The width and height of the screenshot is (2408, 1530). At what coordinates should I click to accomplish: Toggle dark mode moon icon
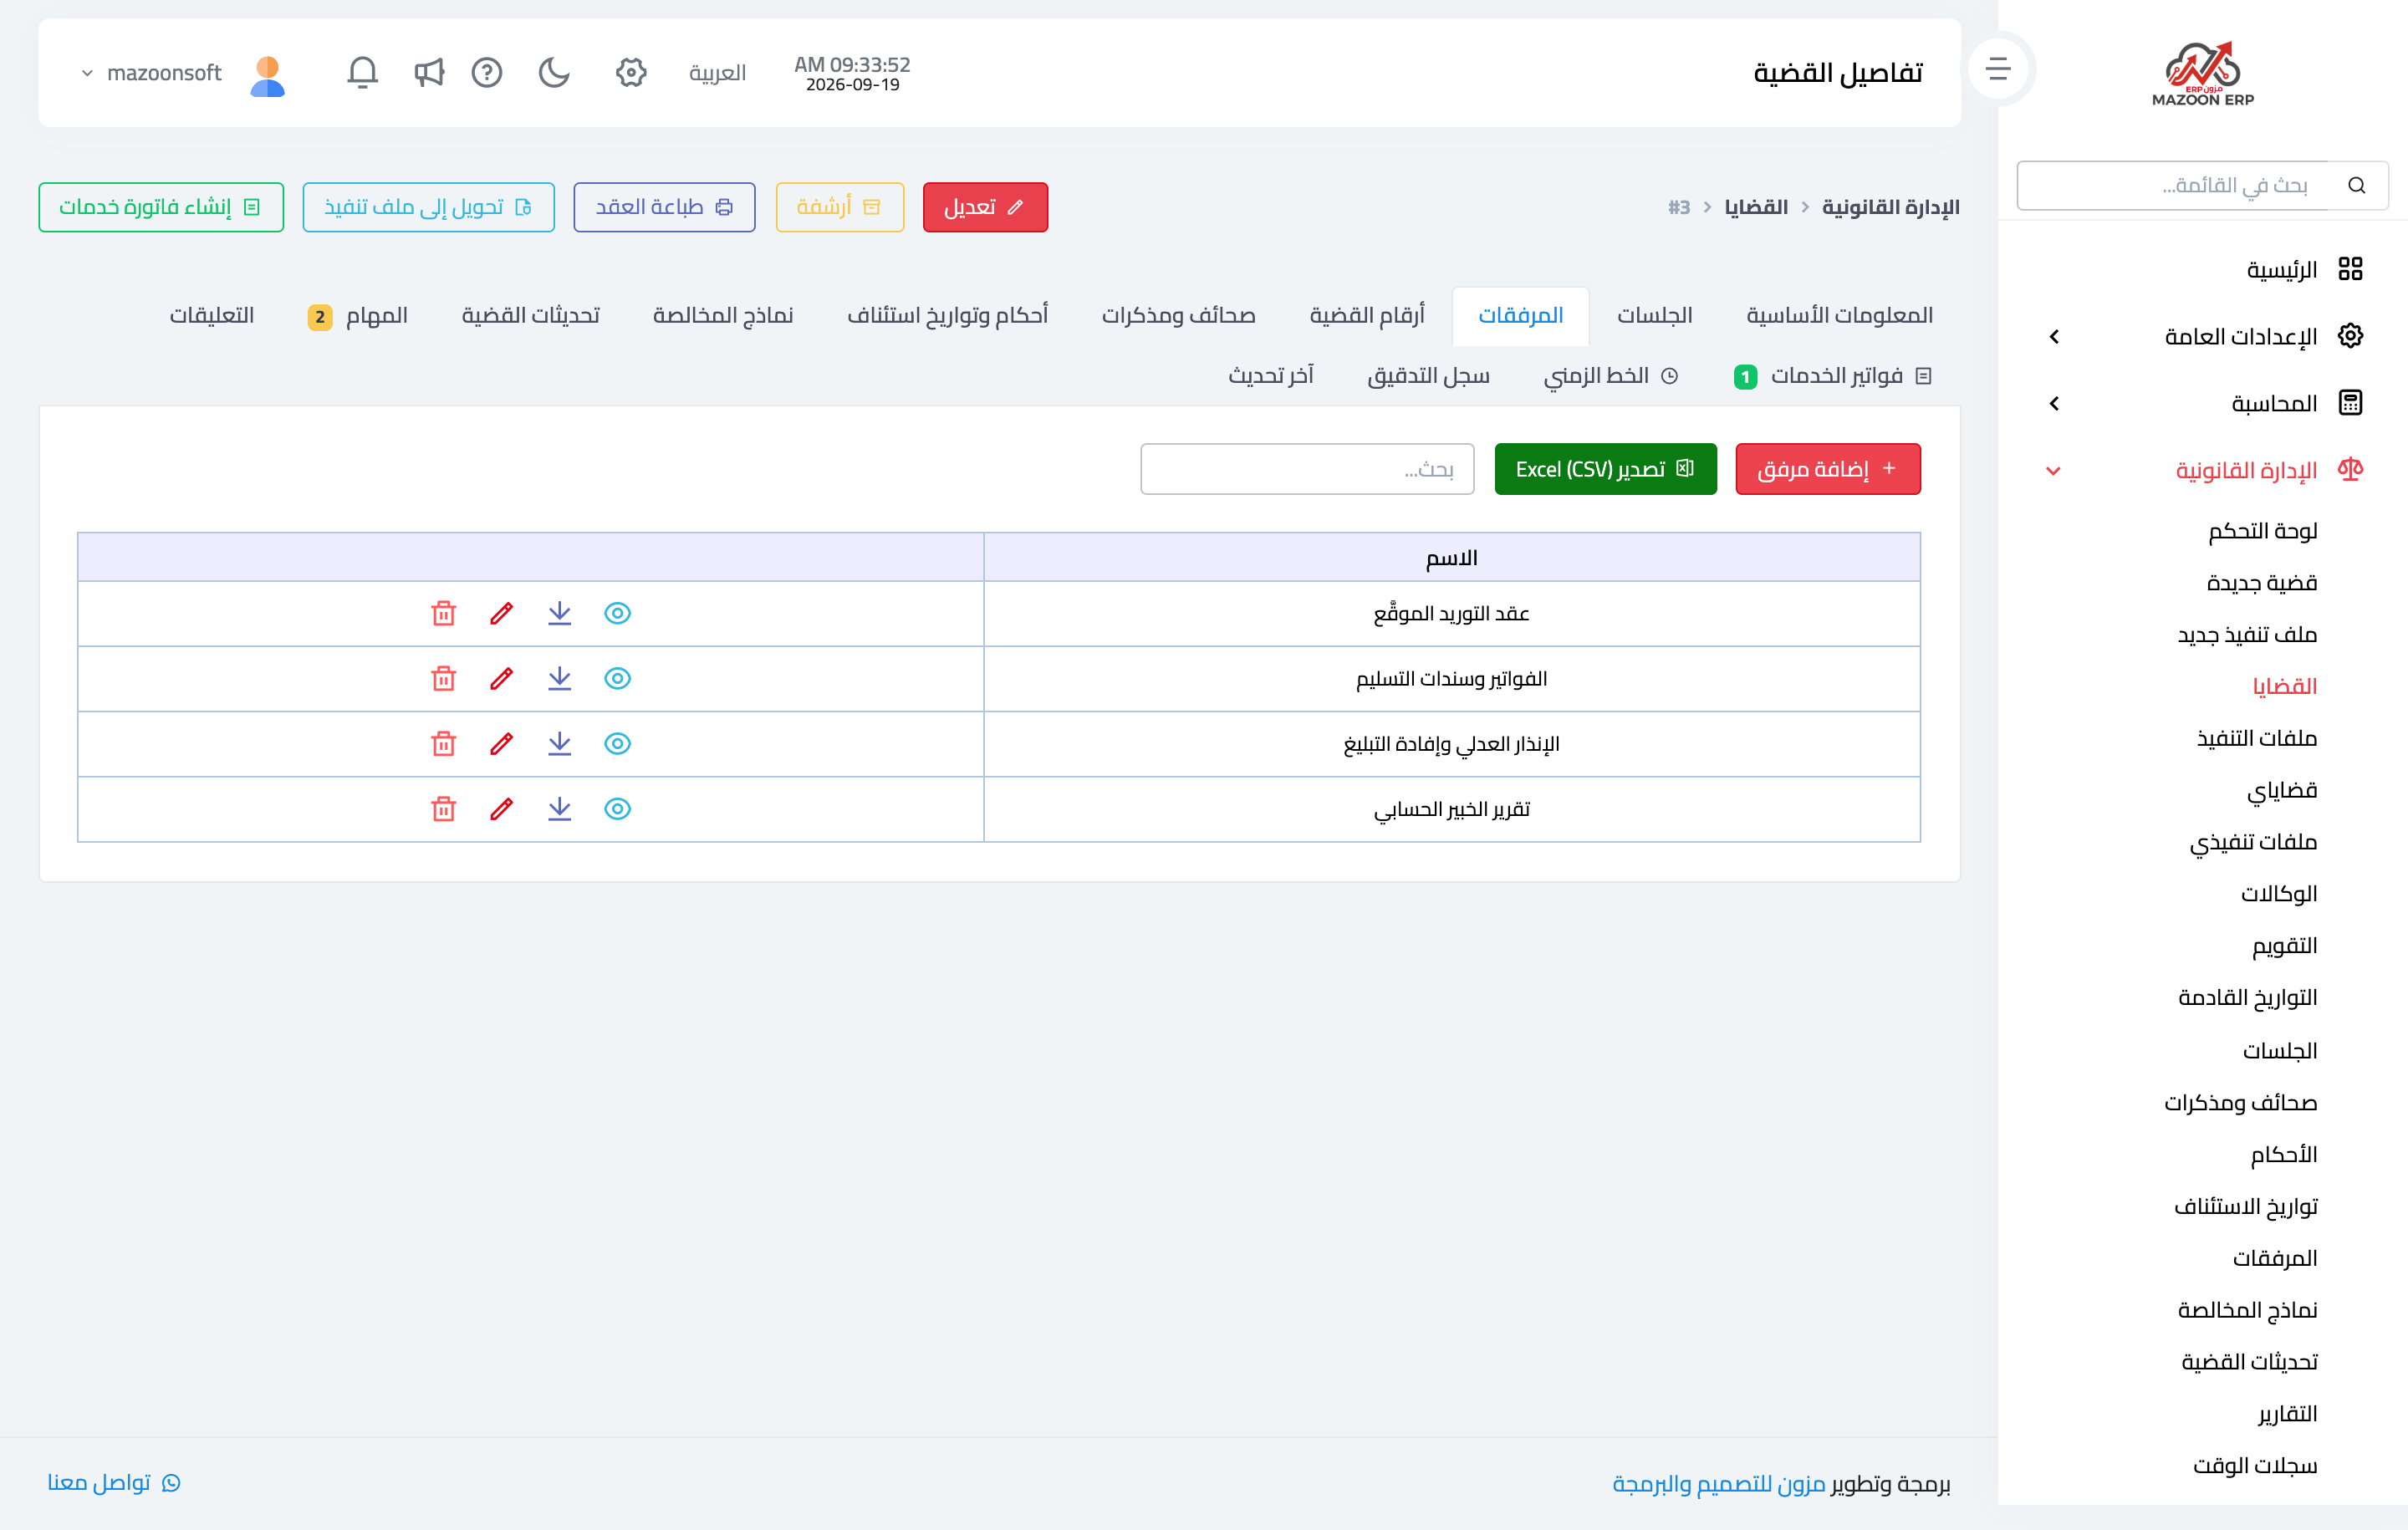pyautogui.click(x=553, y=72)
